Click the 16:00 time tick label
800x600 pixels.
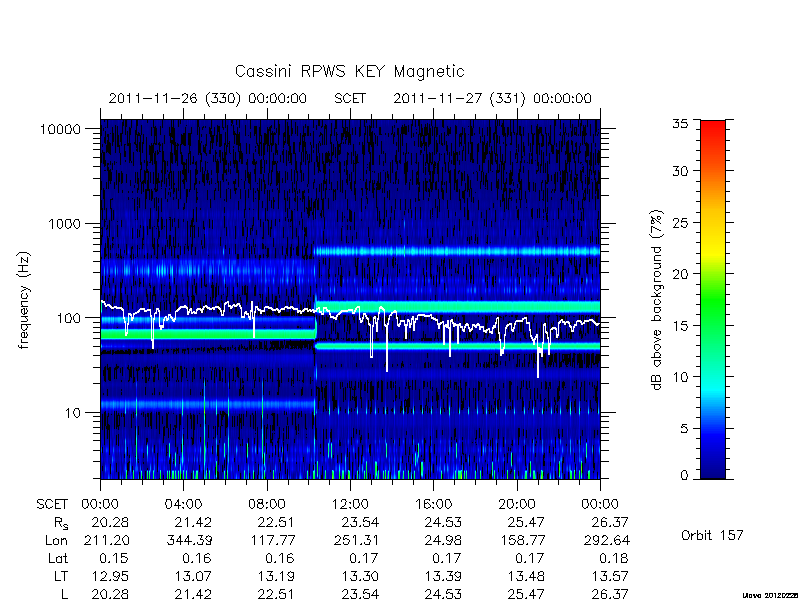(433, 505)
